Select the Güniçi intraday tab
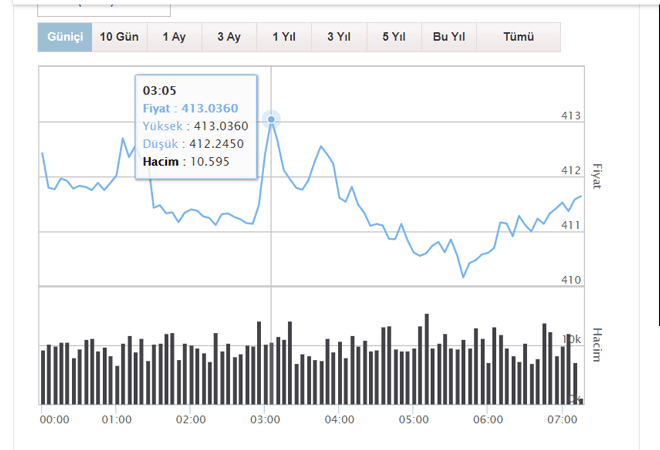The height and width of the screenshot is (450, 660). pyautogui.click(x=65, y=37)
